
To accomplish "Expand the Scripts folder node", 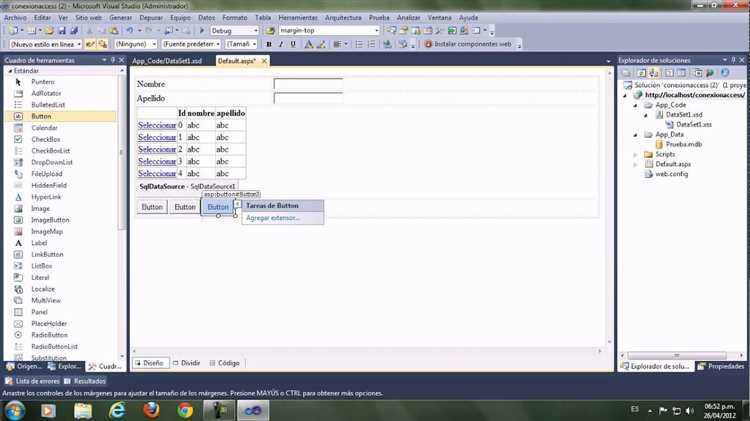I will pyautogui.click(x=635, y=155).
